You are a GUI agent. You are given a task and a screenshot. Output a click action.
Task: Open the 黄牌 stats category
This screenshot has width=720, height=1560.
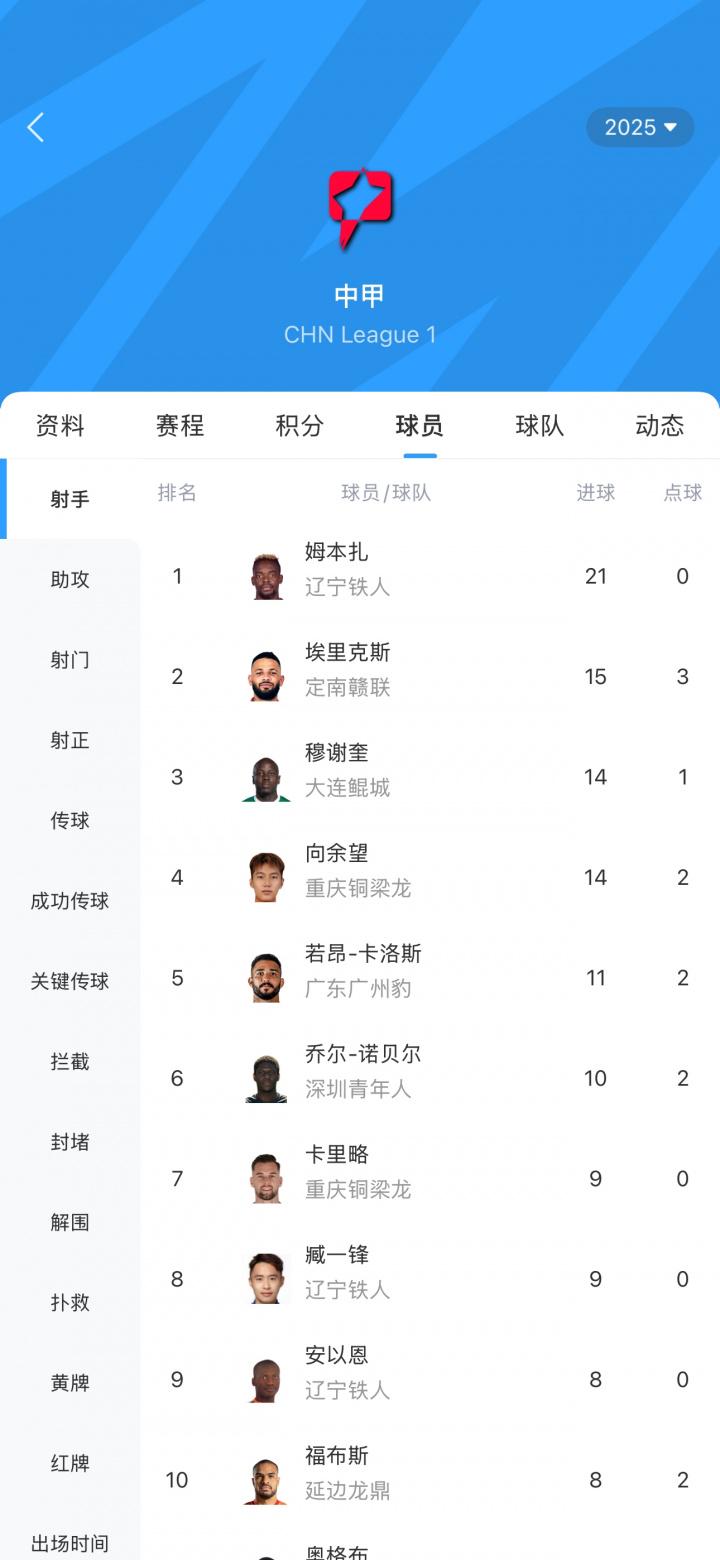coord(68,1383)
